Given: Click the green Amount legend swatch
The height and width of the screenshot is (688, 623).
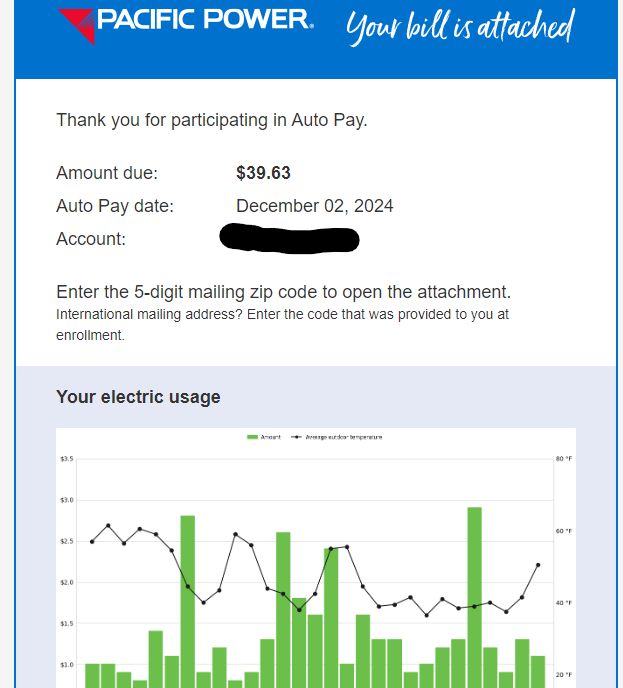Looking at the screenshot, I should (x=253, y=437).
